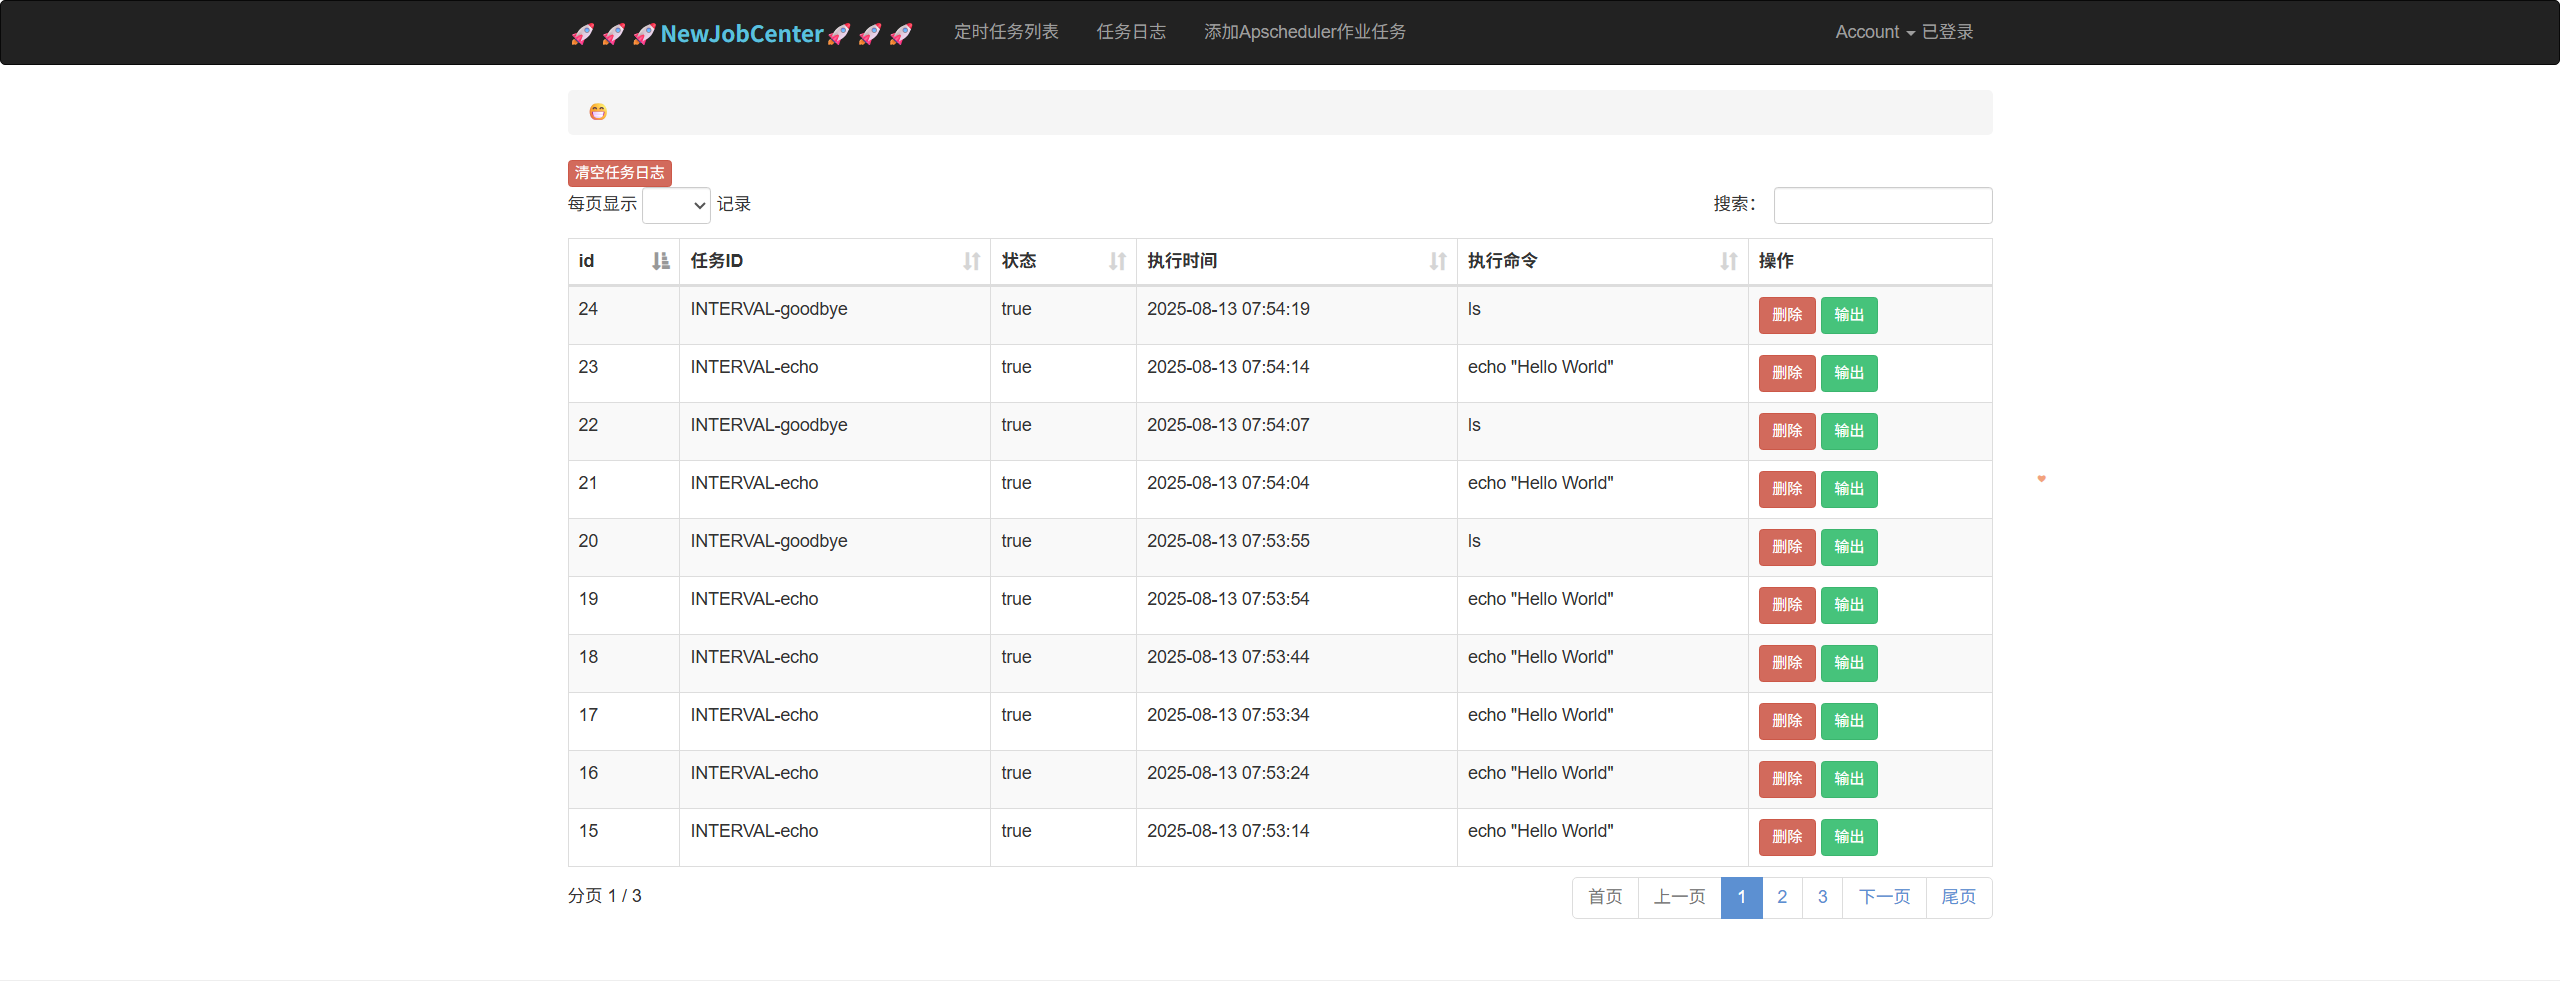Open the 定时任务列表 nav item
Screen dimensions: 2560x981
point(1006,32)
